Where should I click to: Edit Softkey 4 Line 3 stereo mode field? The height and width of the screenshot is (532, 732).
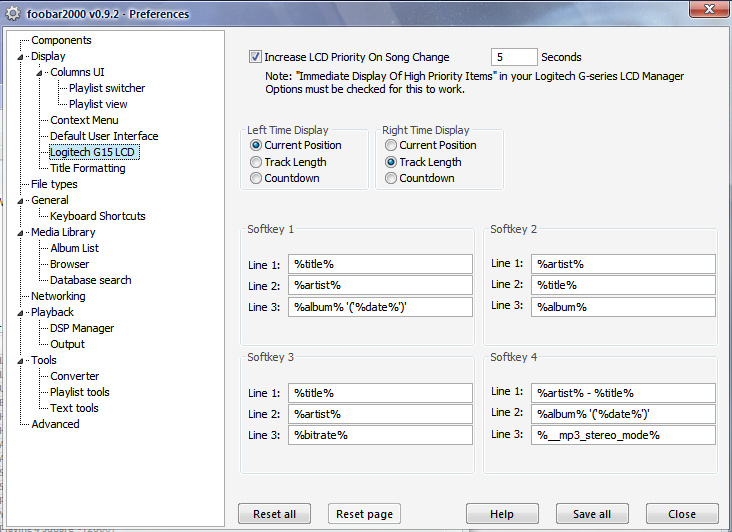tap(623, 435)
